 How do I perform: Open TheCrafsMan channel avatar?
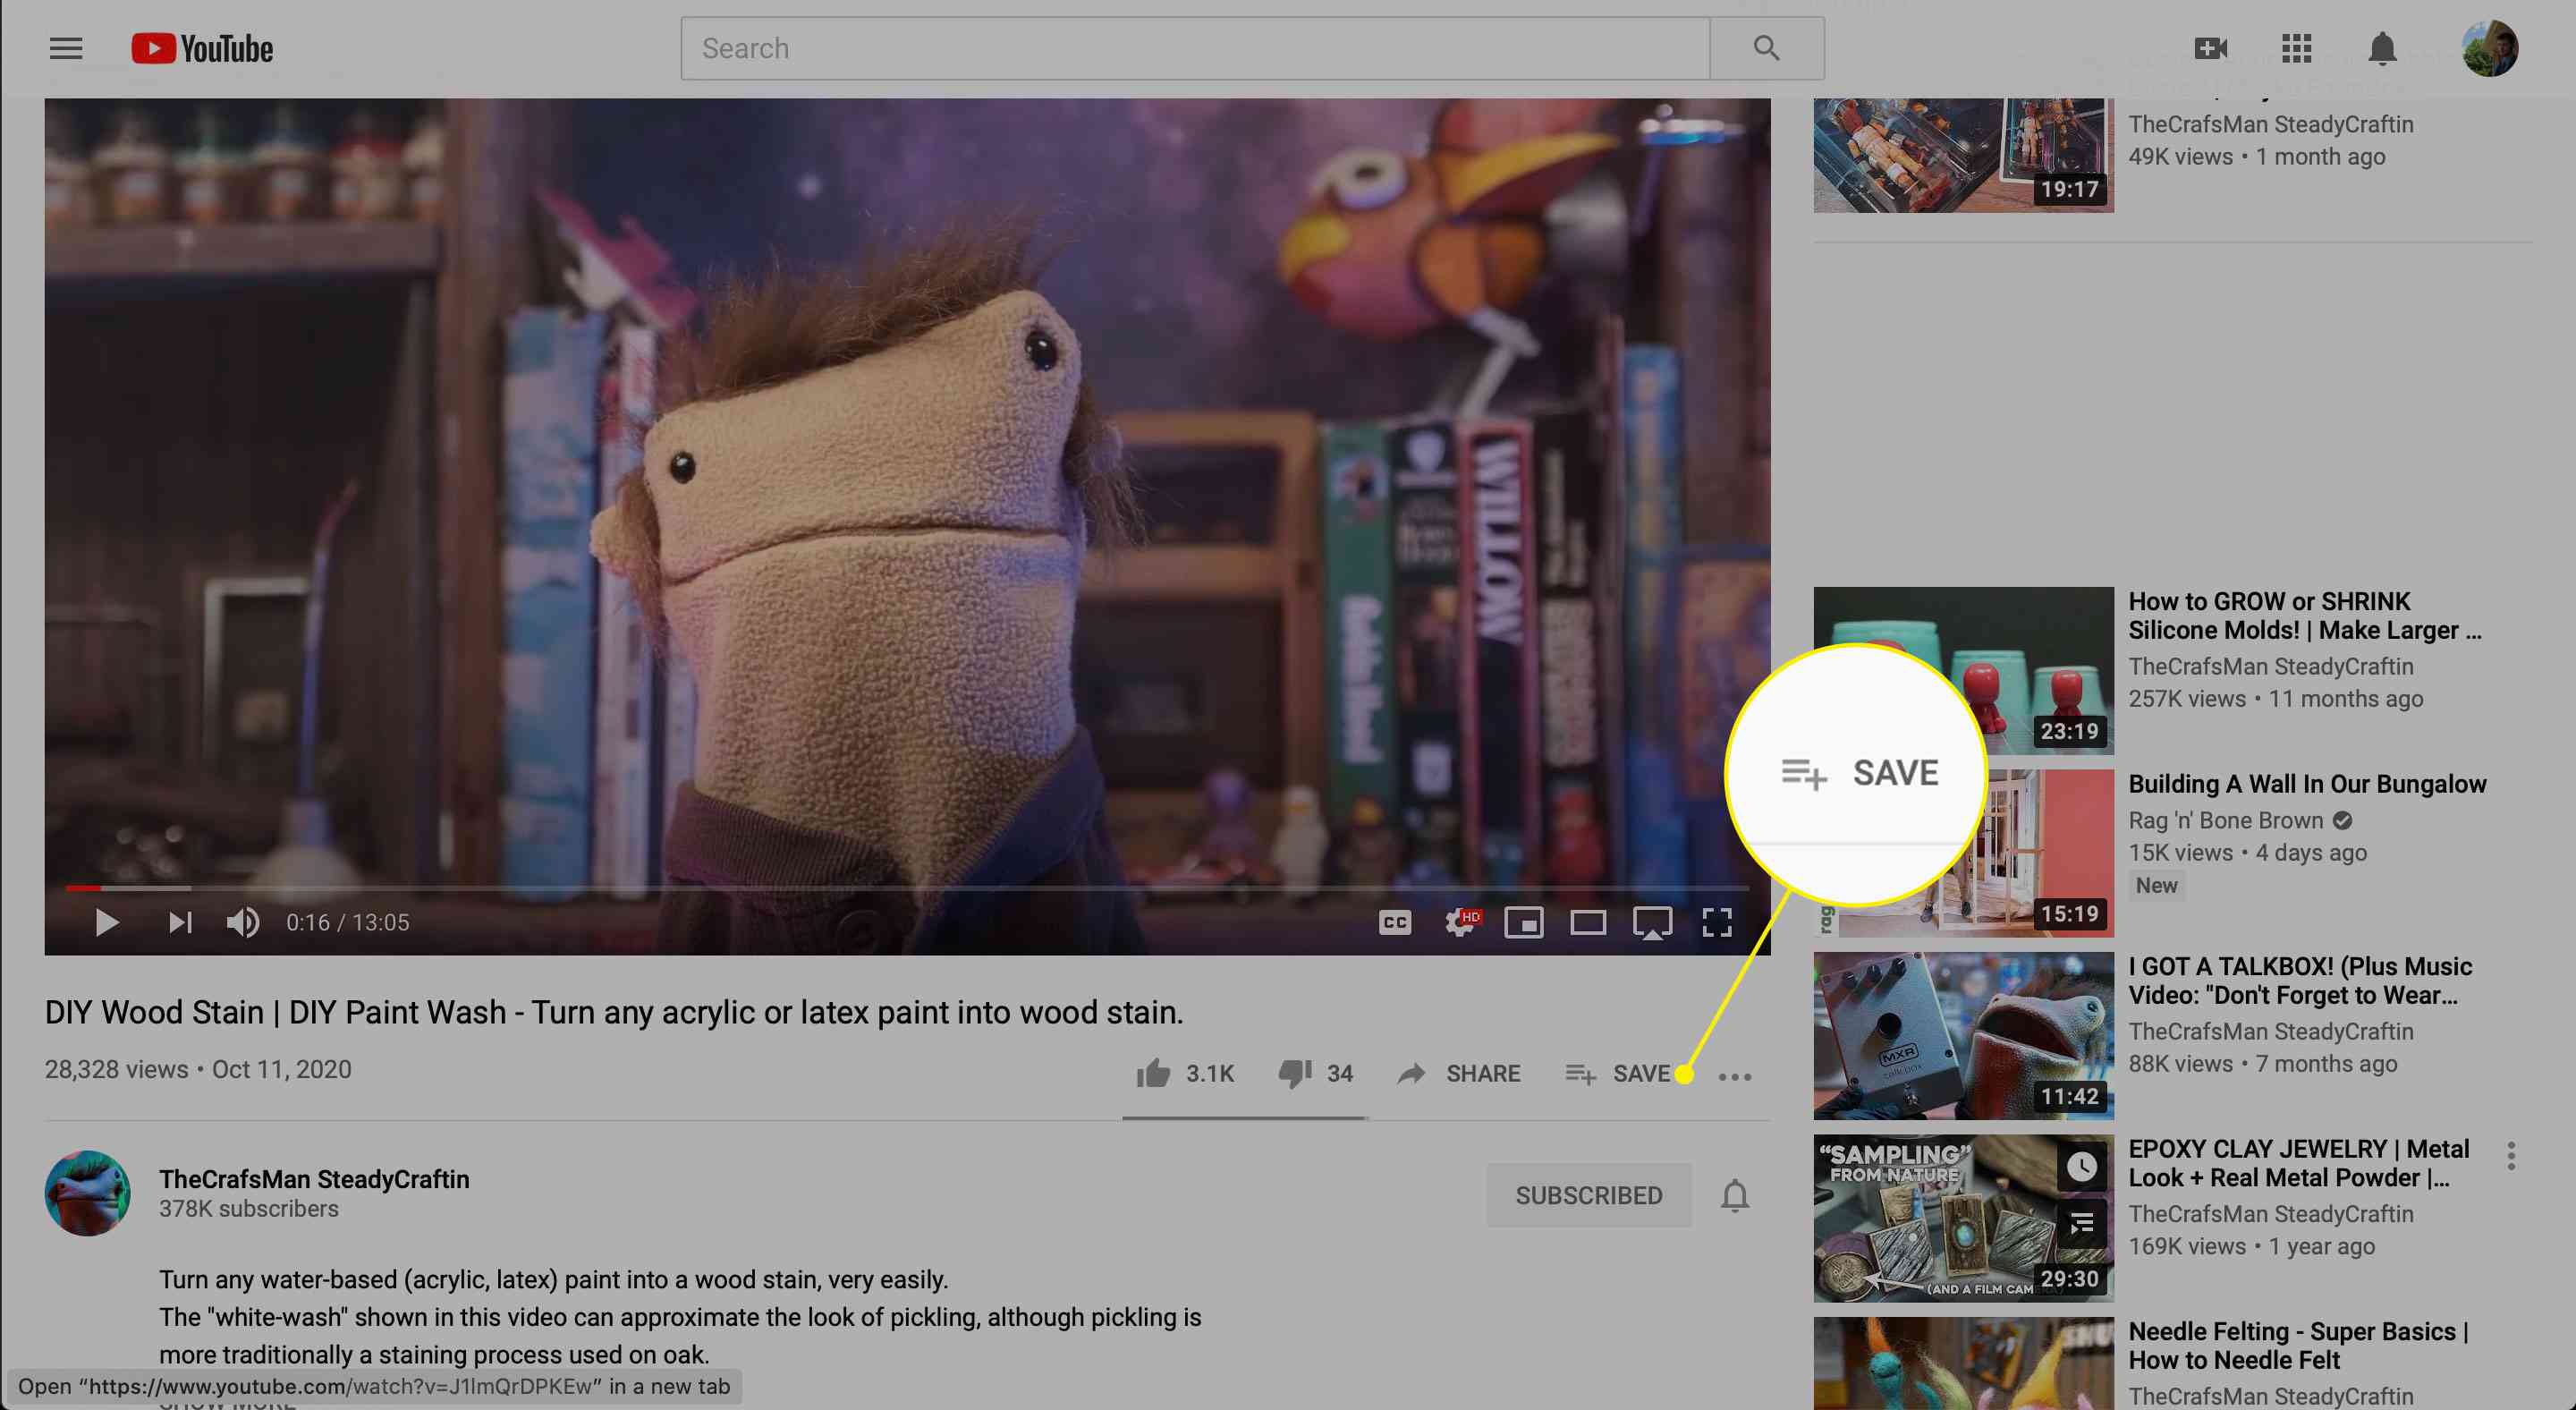87,1193
